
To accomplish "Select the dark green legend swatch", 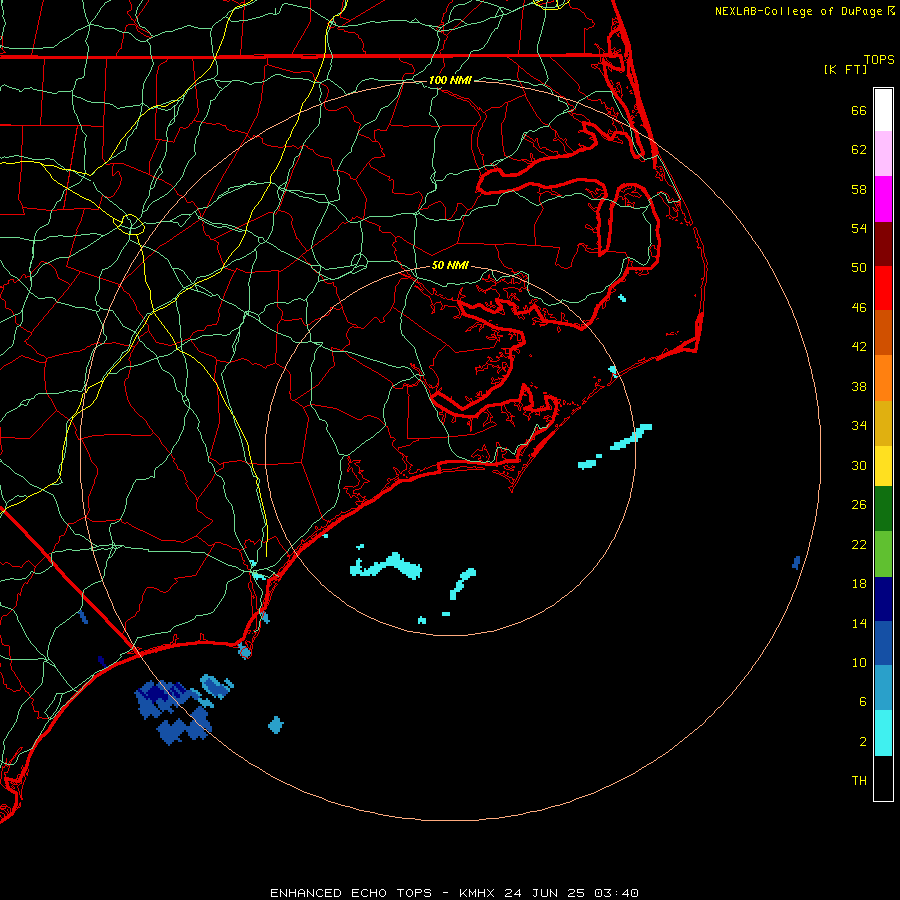I will [883, 509].
